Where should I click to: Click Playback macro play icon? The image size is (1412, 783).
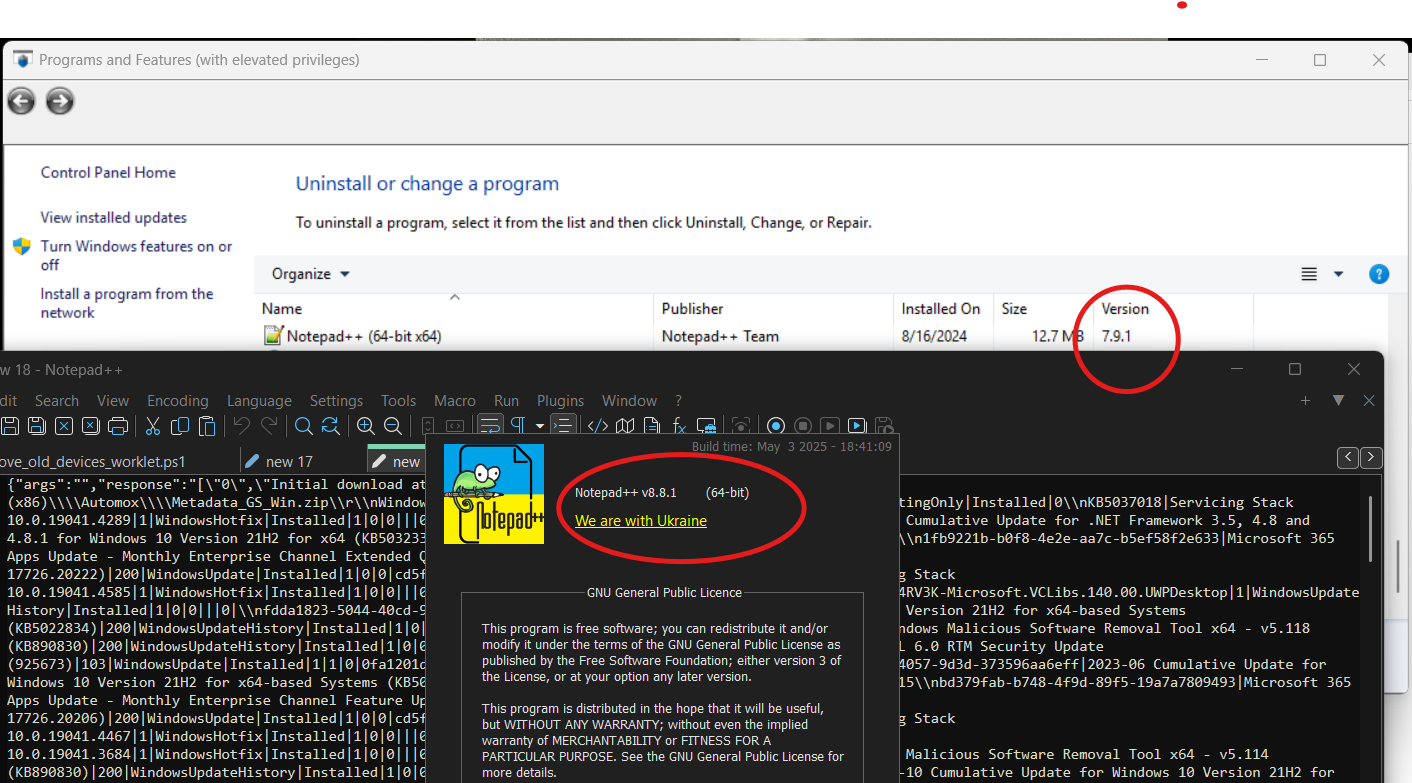(830, 425)
